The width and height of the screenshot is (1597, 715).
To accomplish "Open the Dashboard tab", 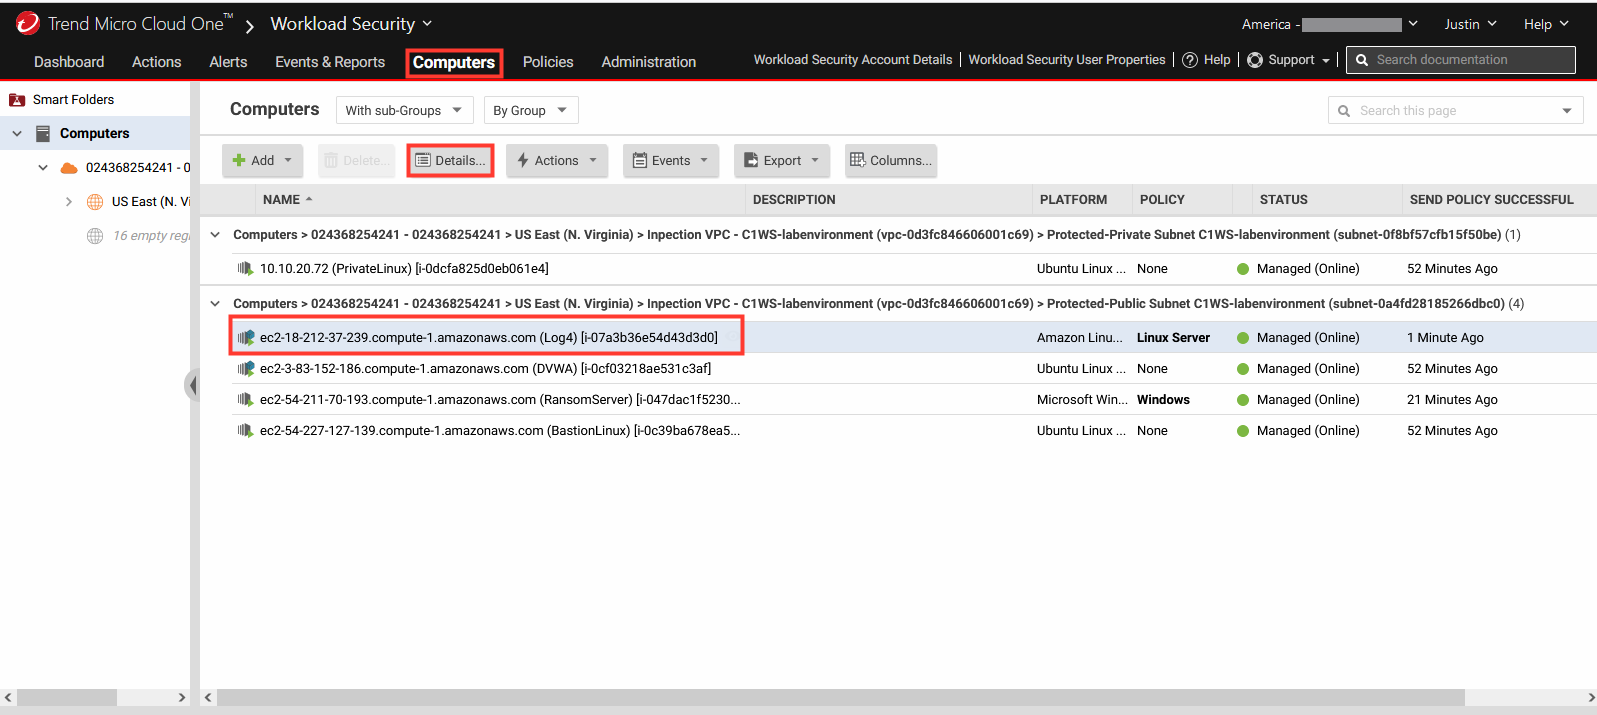I will [x=69, y=62].
